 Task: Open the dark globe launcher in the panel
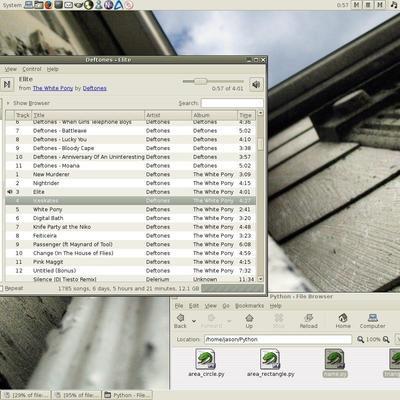tap(89, 5)
